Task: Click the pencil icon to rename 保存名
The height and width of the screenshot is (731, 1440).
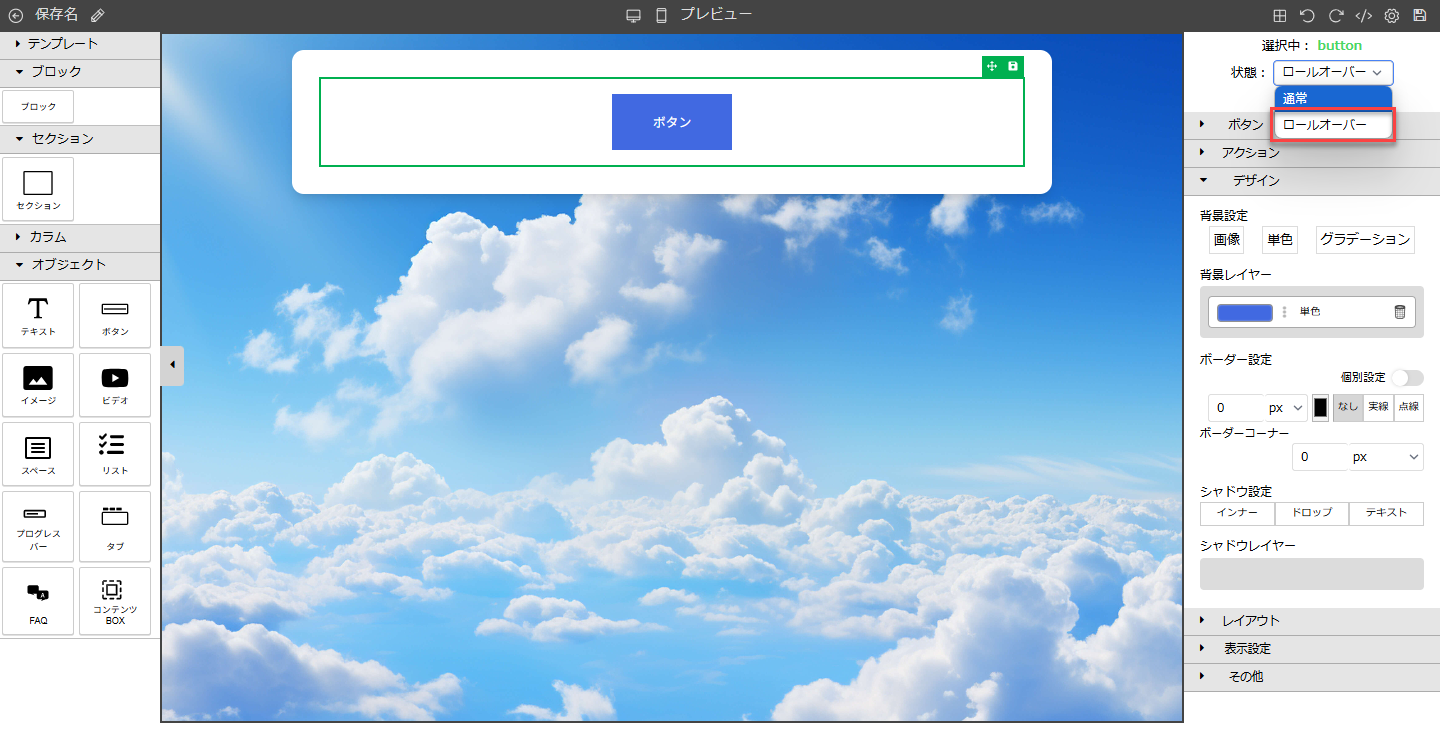Action: click(x=97, y=15)
